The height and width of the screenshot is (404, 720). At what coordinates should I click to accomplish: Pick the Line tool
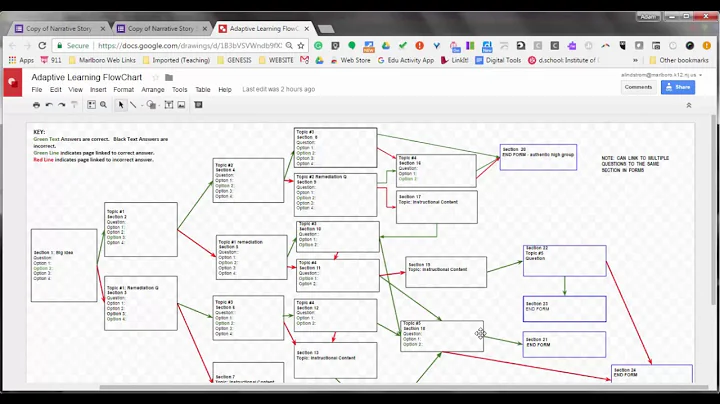click(x=133, y=105)
